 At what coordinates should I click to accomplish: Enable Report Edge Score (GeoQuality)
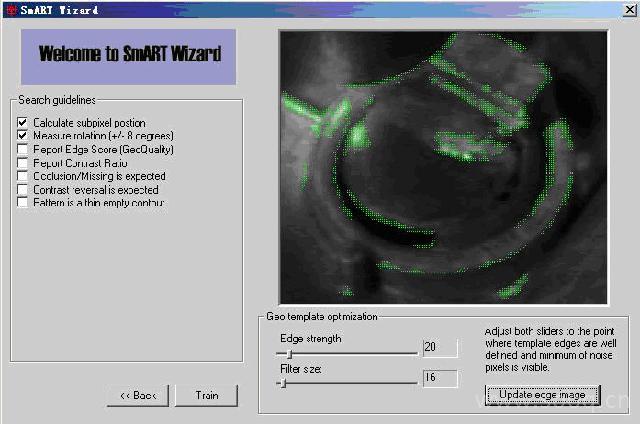23,150
